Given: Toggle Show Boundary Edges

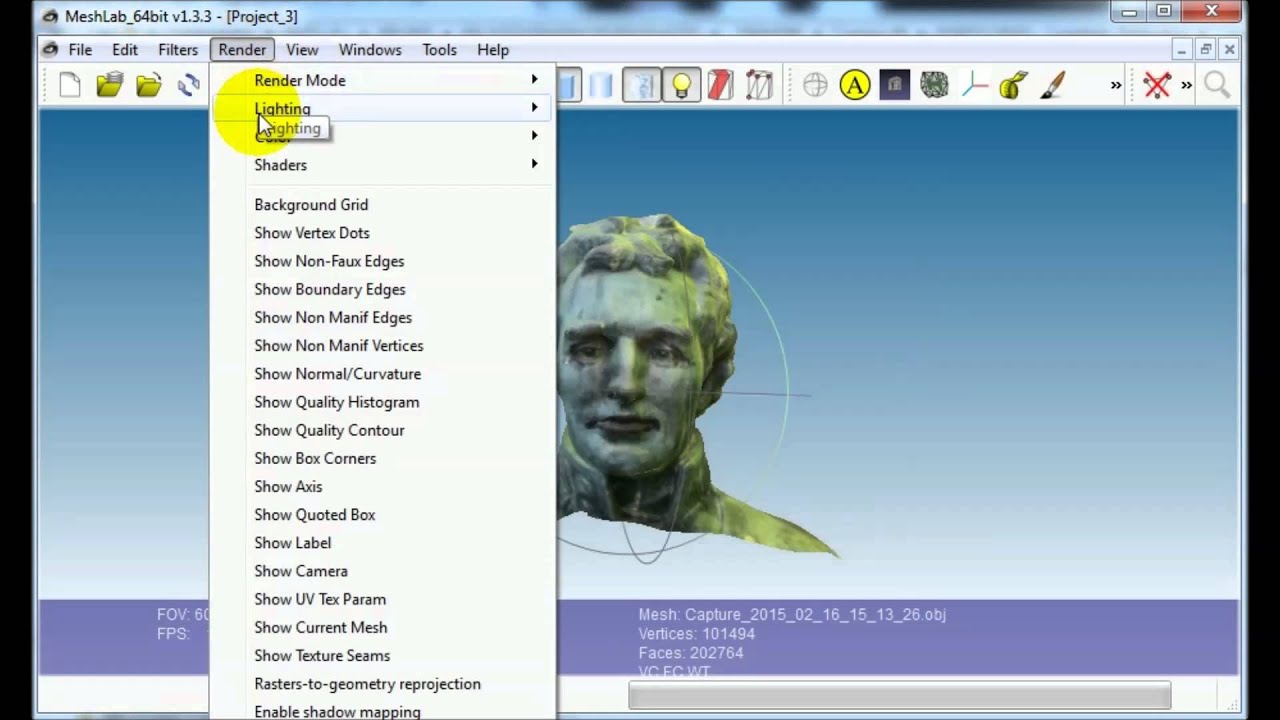Looking at the screenshot, I should tap(382, 289).
